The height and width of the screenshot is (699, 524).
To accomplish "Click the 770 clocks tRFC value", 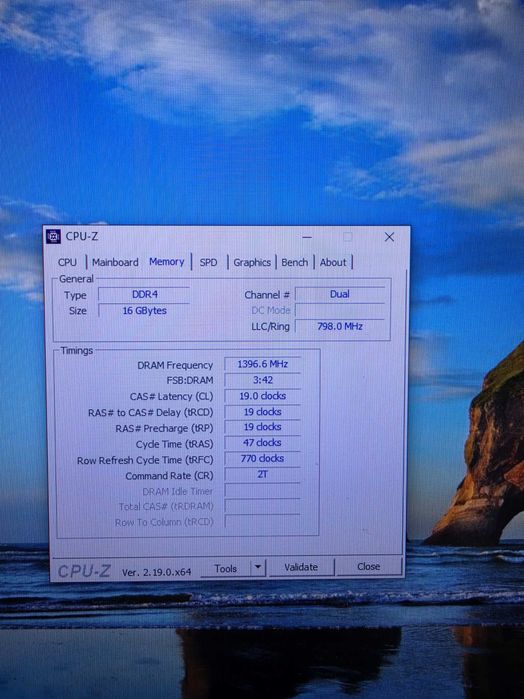I will (x=262, y=458).
